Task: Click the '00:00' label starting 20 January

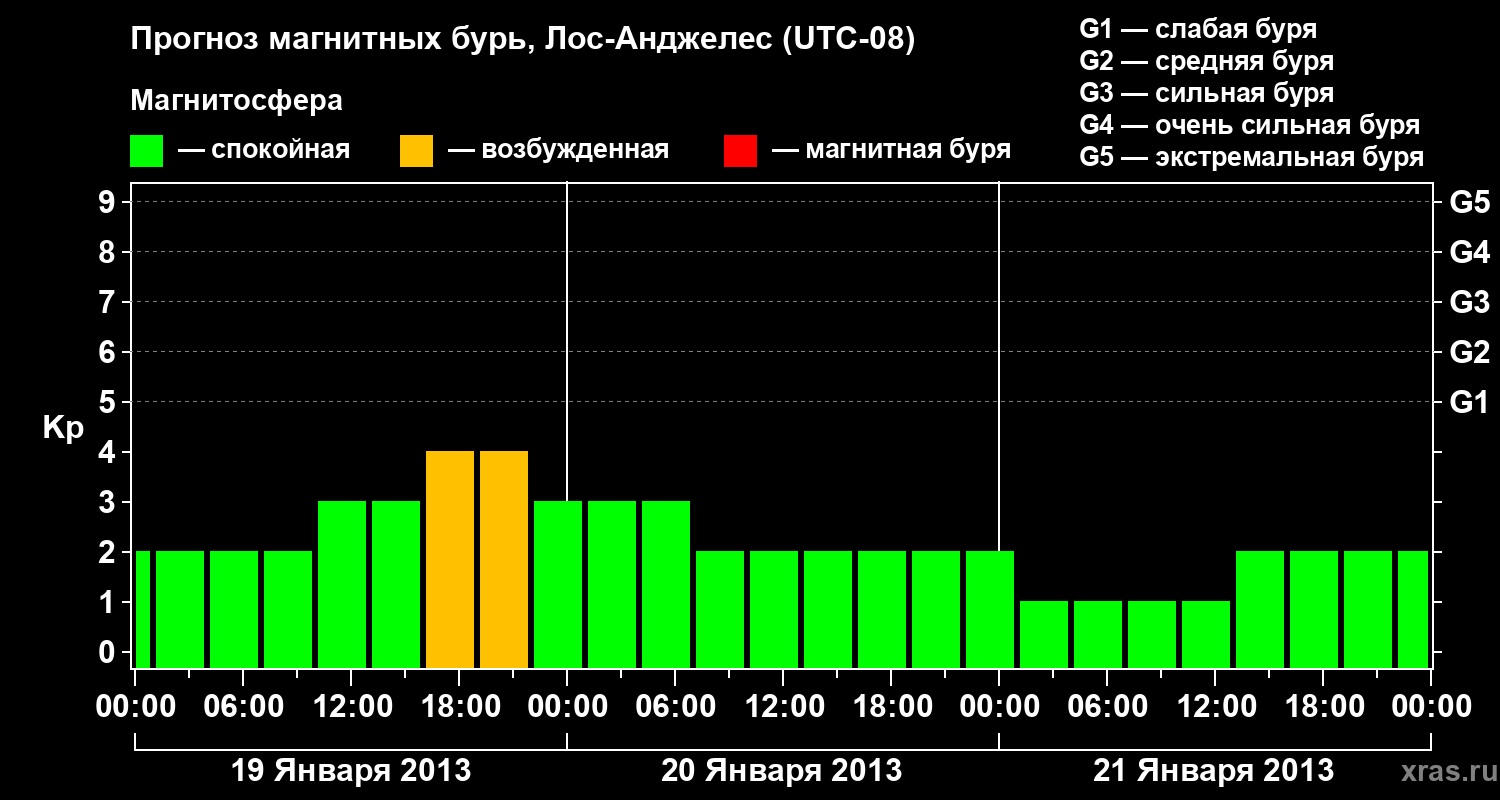Action: tap(567, 706)
